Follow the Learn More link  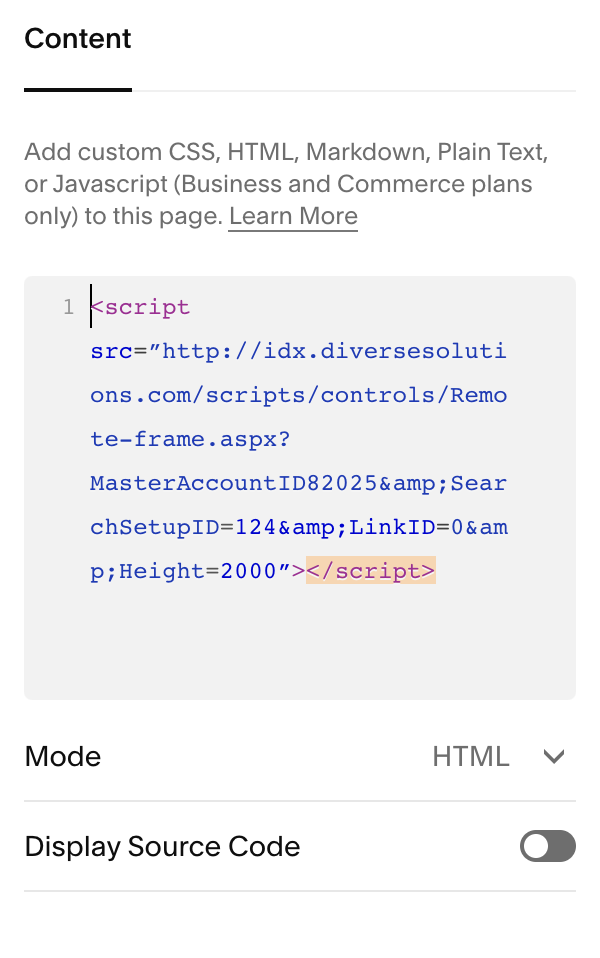point(293,216)
